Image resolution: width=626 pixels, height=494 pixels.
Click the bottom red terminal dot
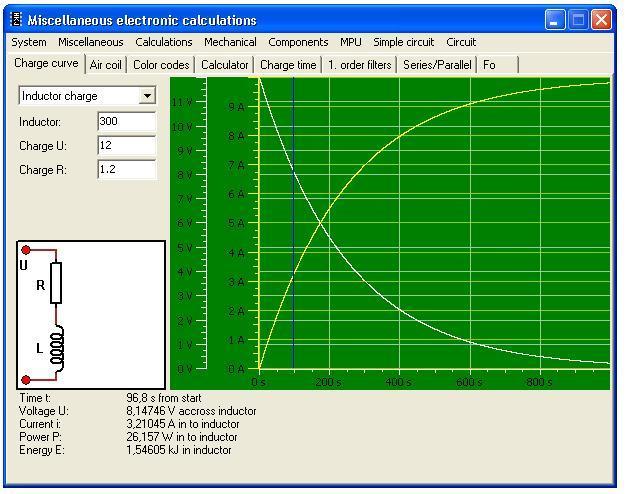(26, 380)
